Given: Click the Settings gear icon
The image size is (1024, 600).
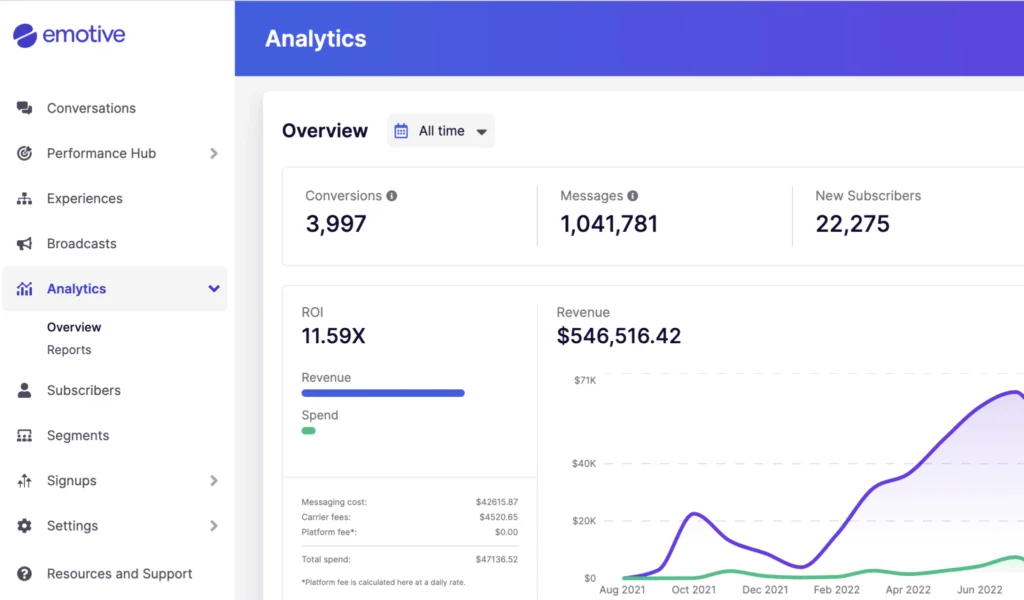Looking at the screenshot, I should pos(24,526).
